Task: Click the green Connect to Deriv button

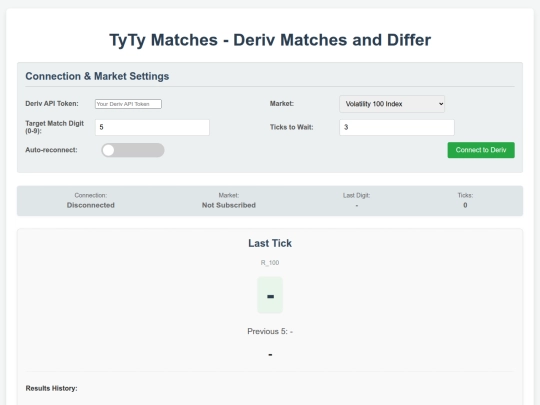Action: pyautogui.click(x=481, y=150)
